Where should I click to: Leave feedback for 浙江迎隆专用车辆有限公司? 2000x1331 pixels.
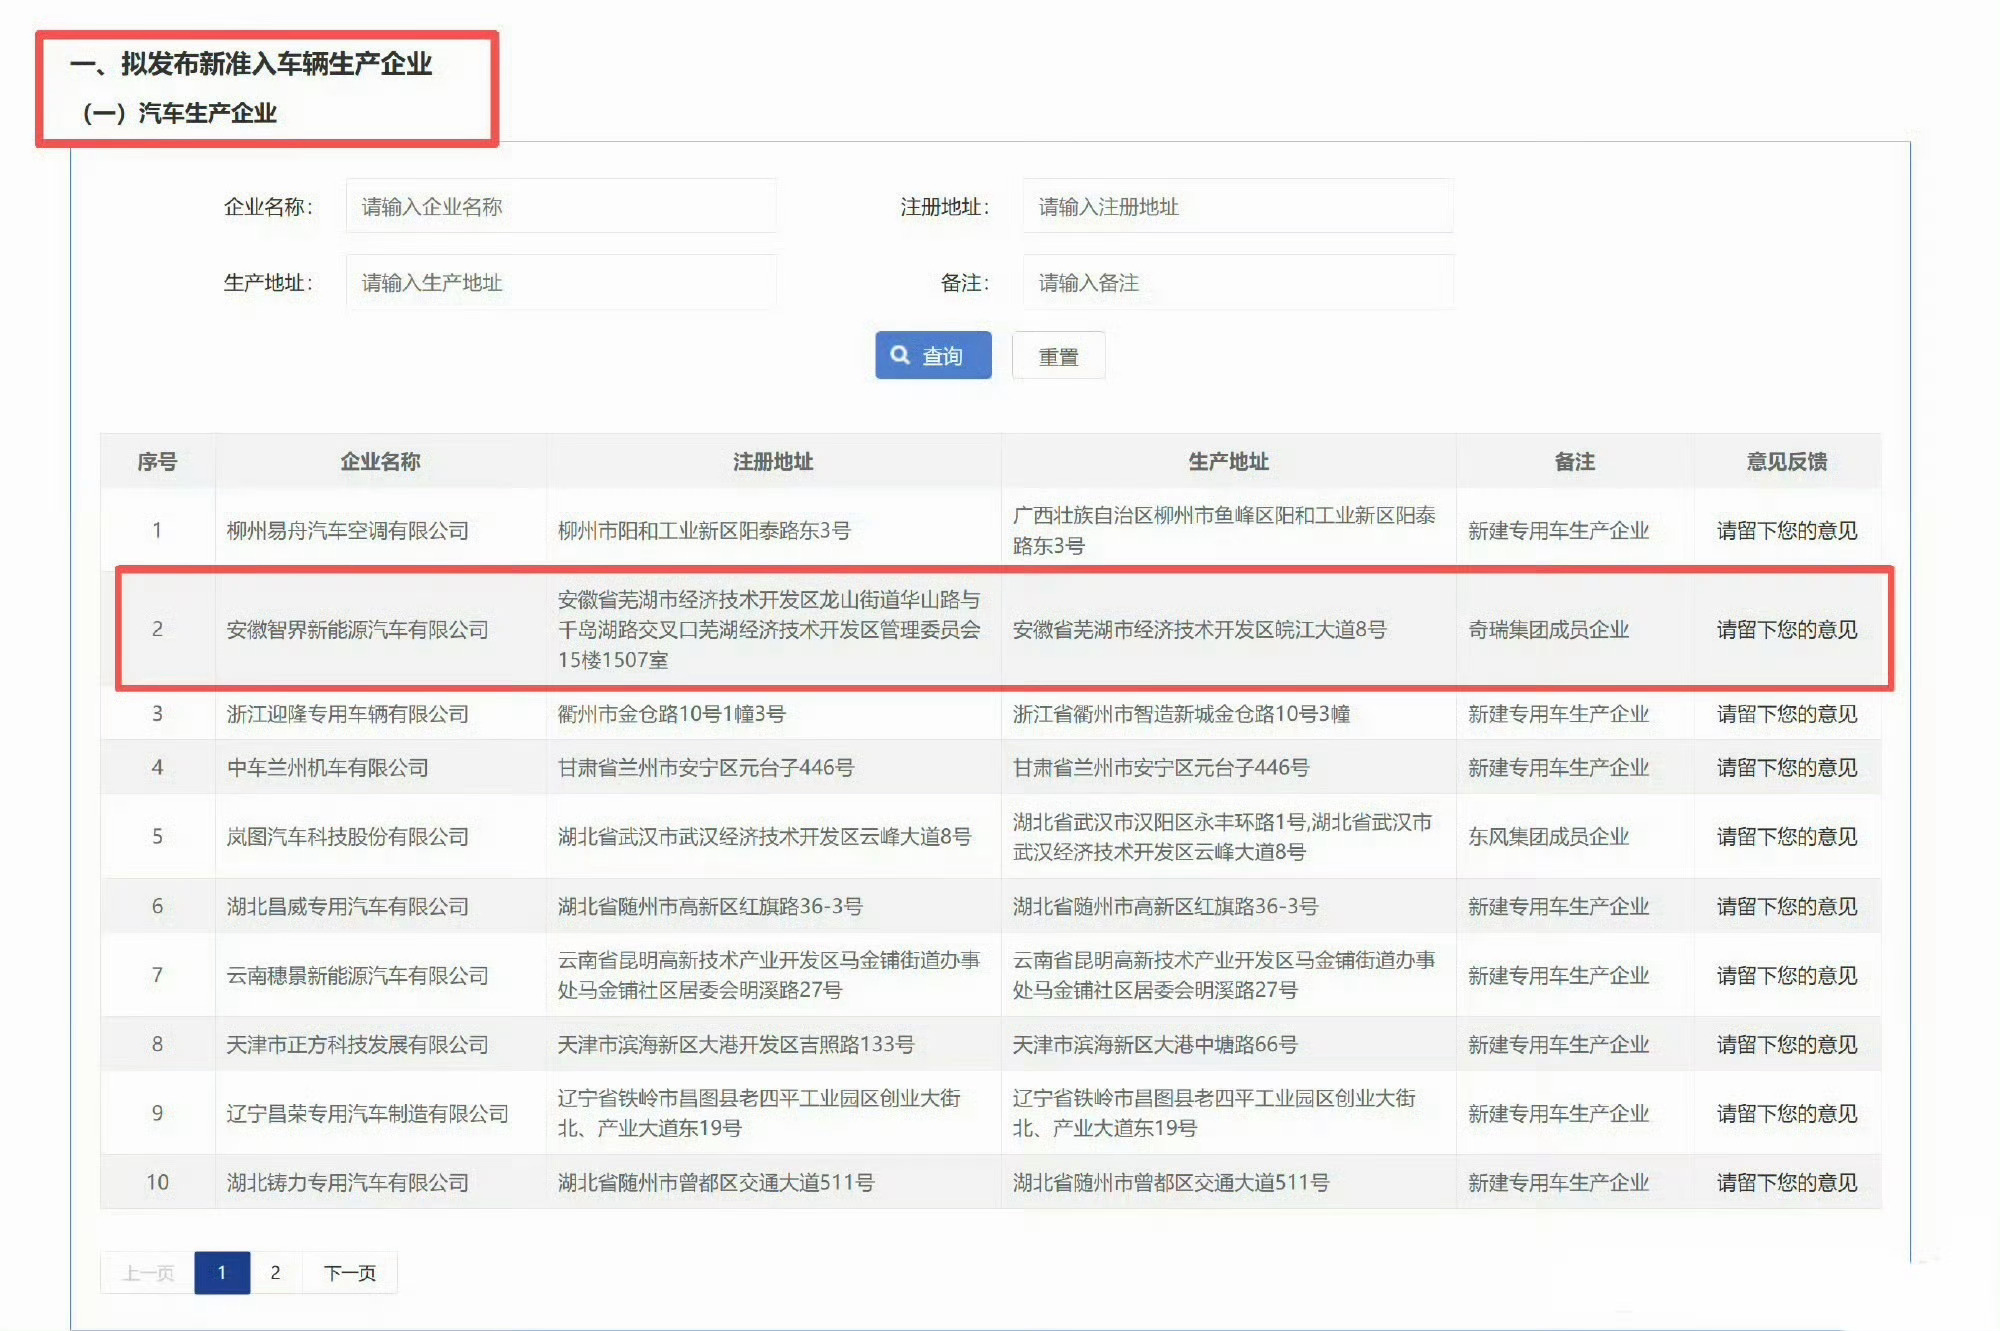click(1786, 713)
